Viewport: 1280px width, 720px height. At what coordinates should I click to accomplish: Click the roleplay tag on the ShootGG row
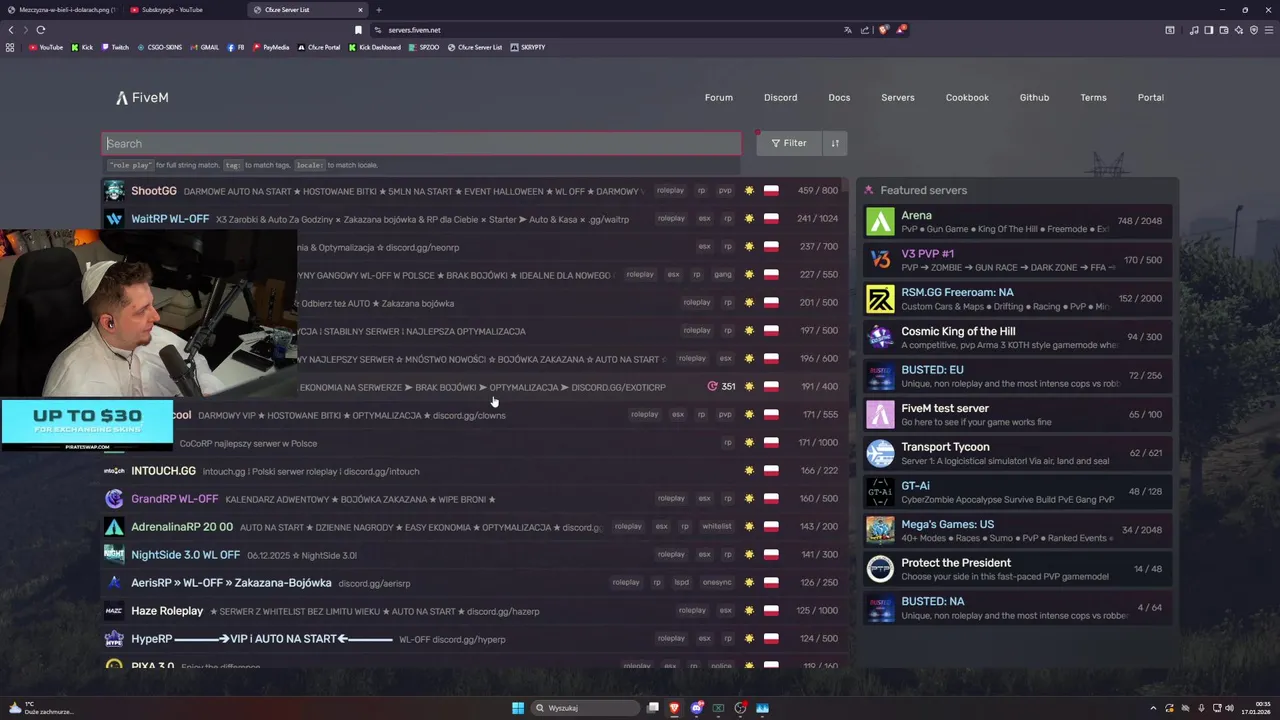pos(670,190)
